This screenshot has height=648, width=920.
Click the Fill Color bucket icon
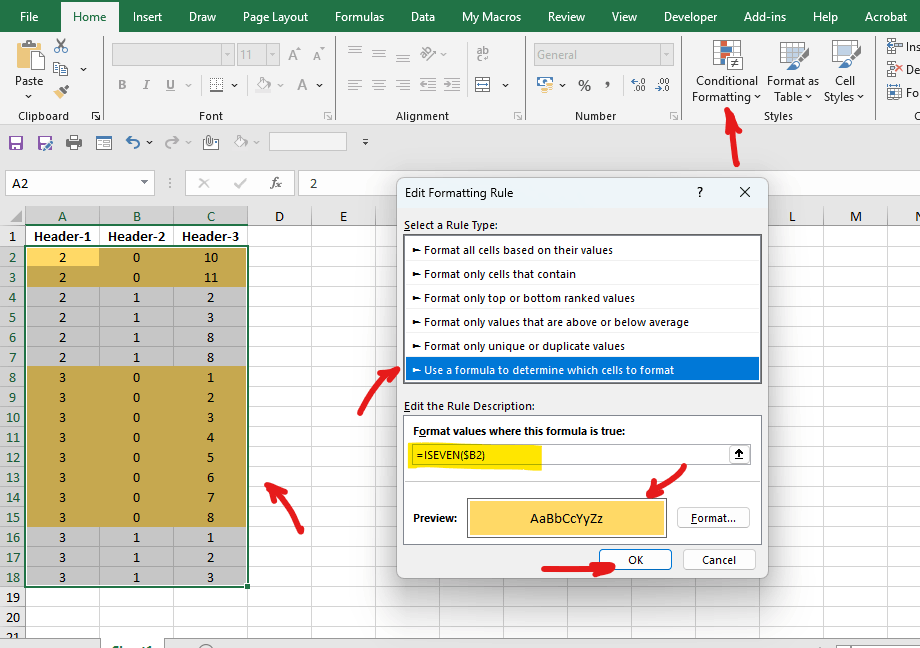click(x=264, y=85)
